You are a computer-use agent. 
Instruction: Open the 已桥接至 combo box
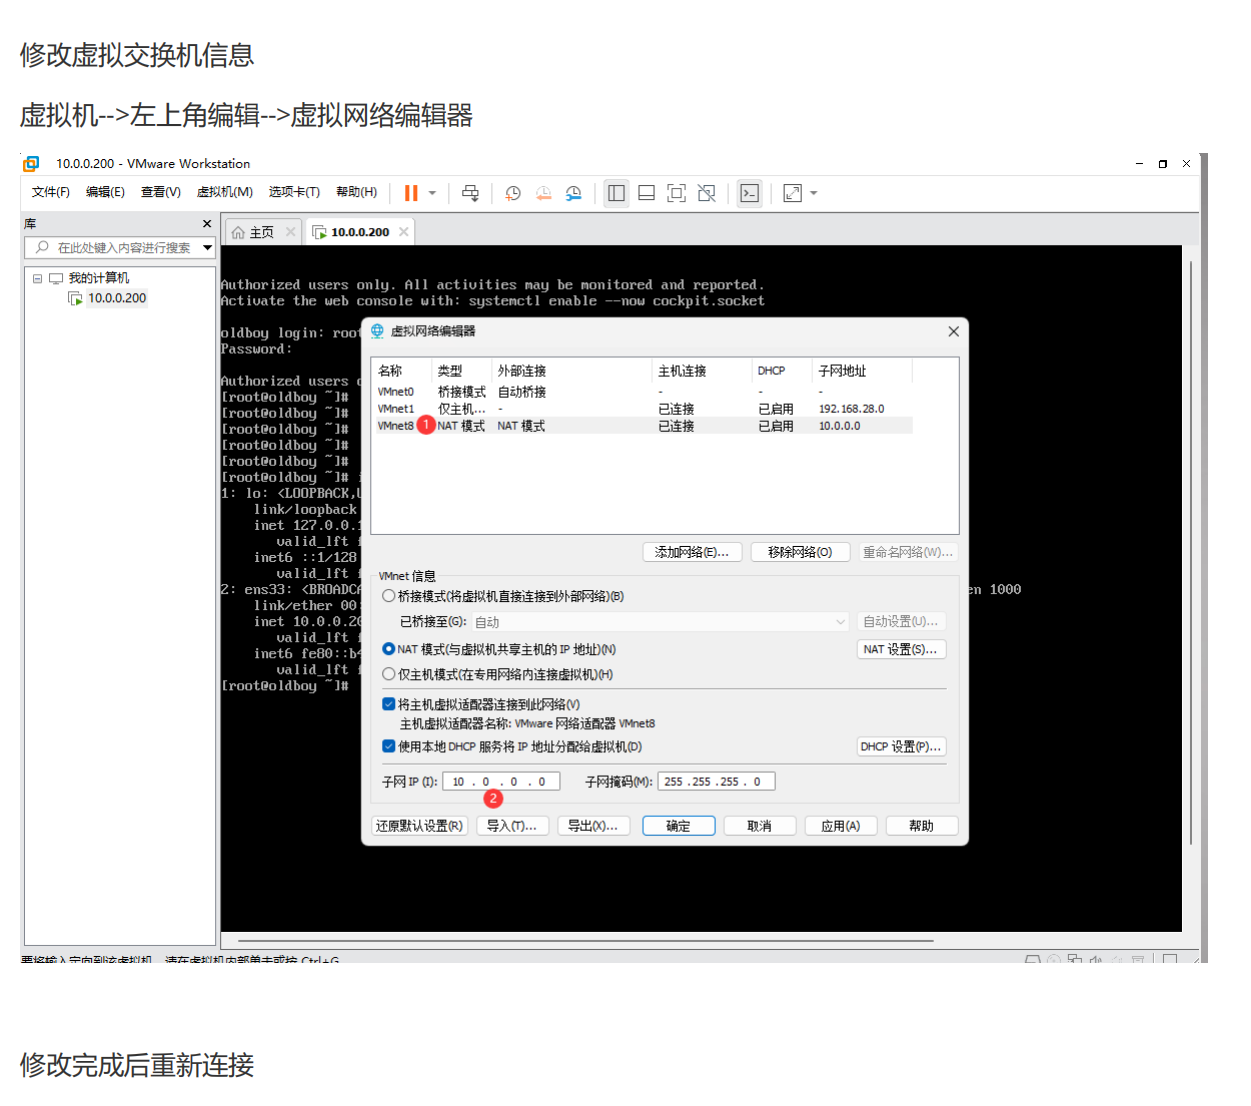[x=659, y=622]
